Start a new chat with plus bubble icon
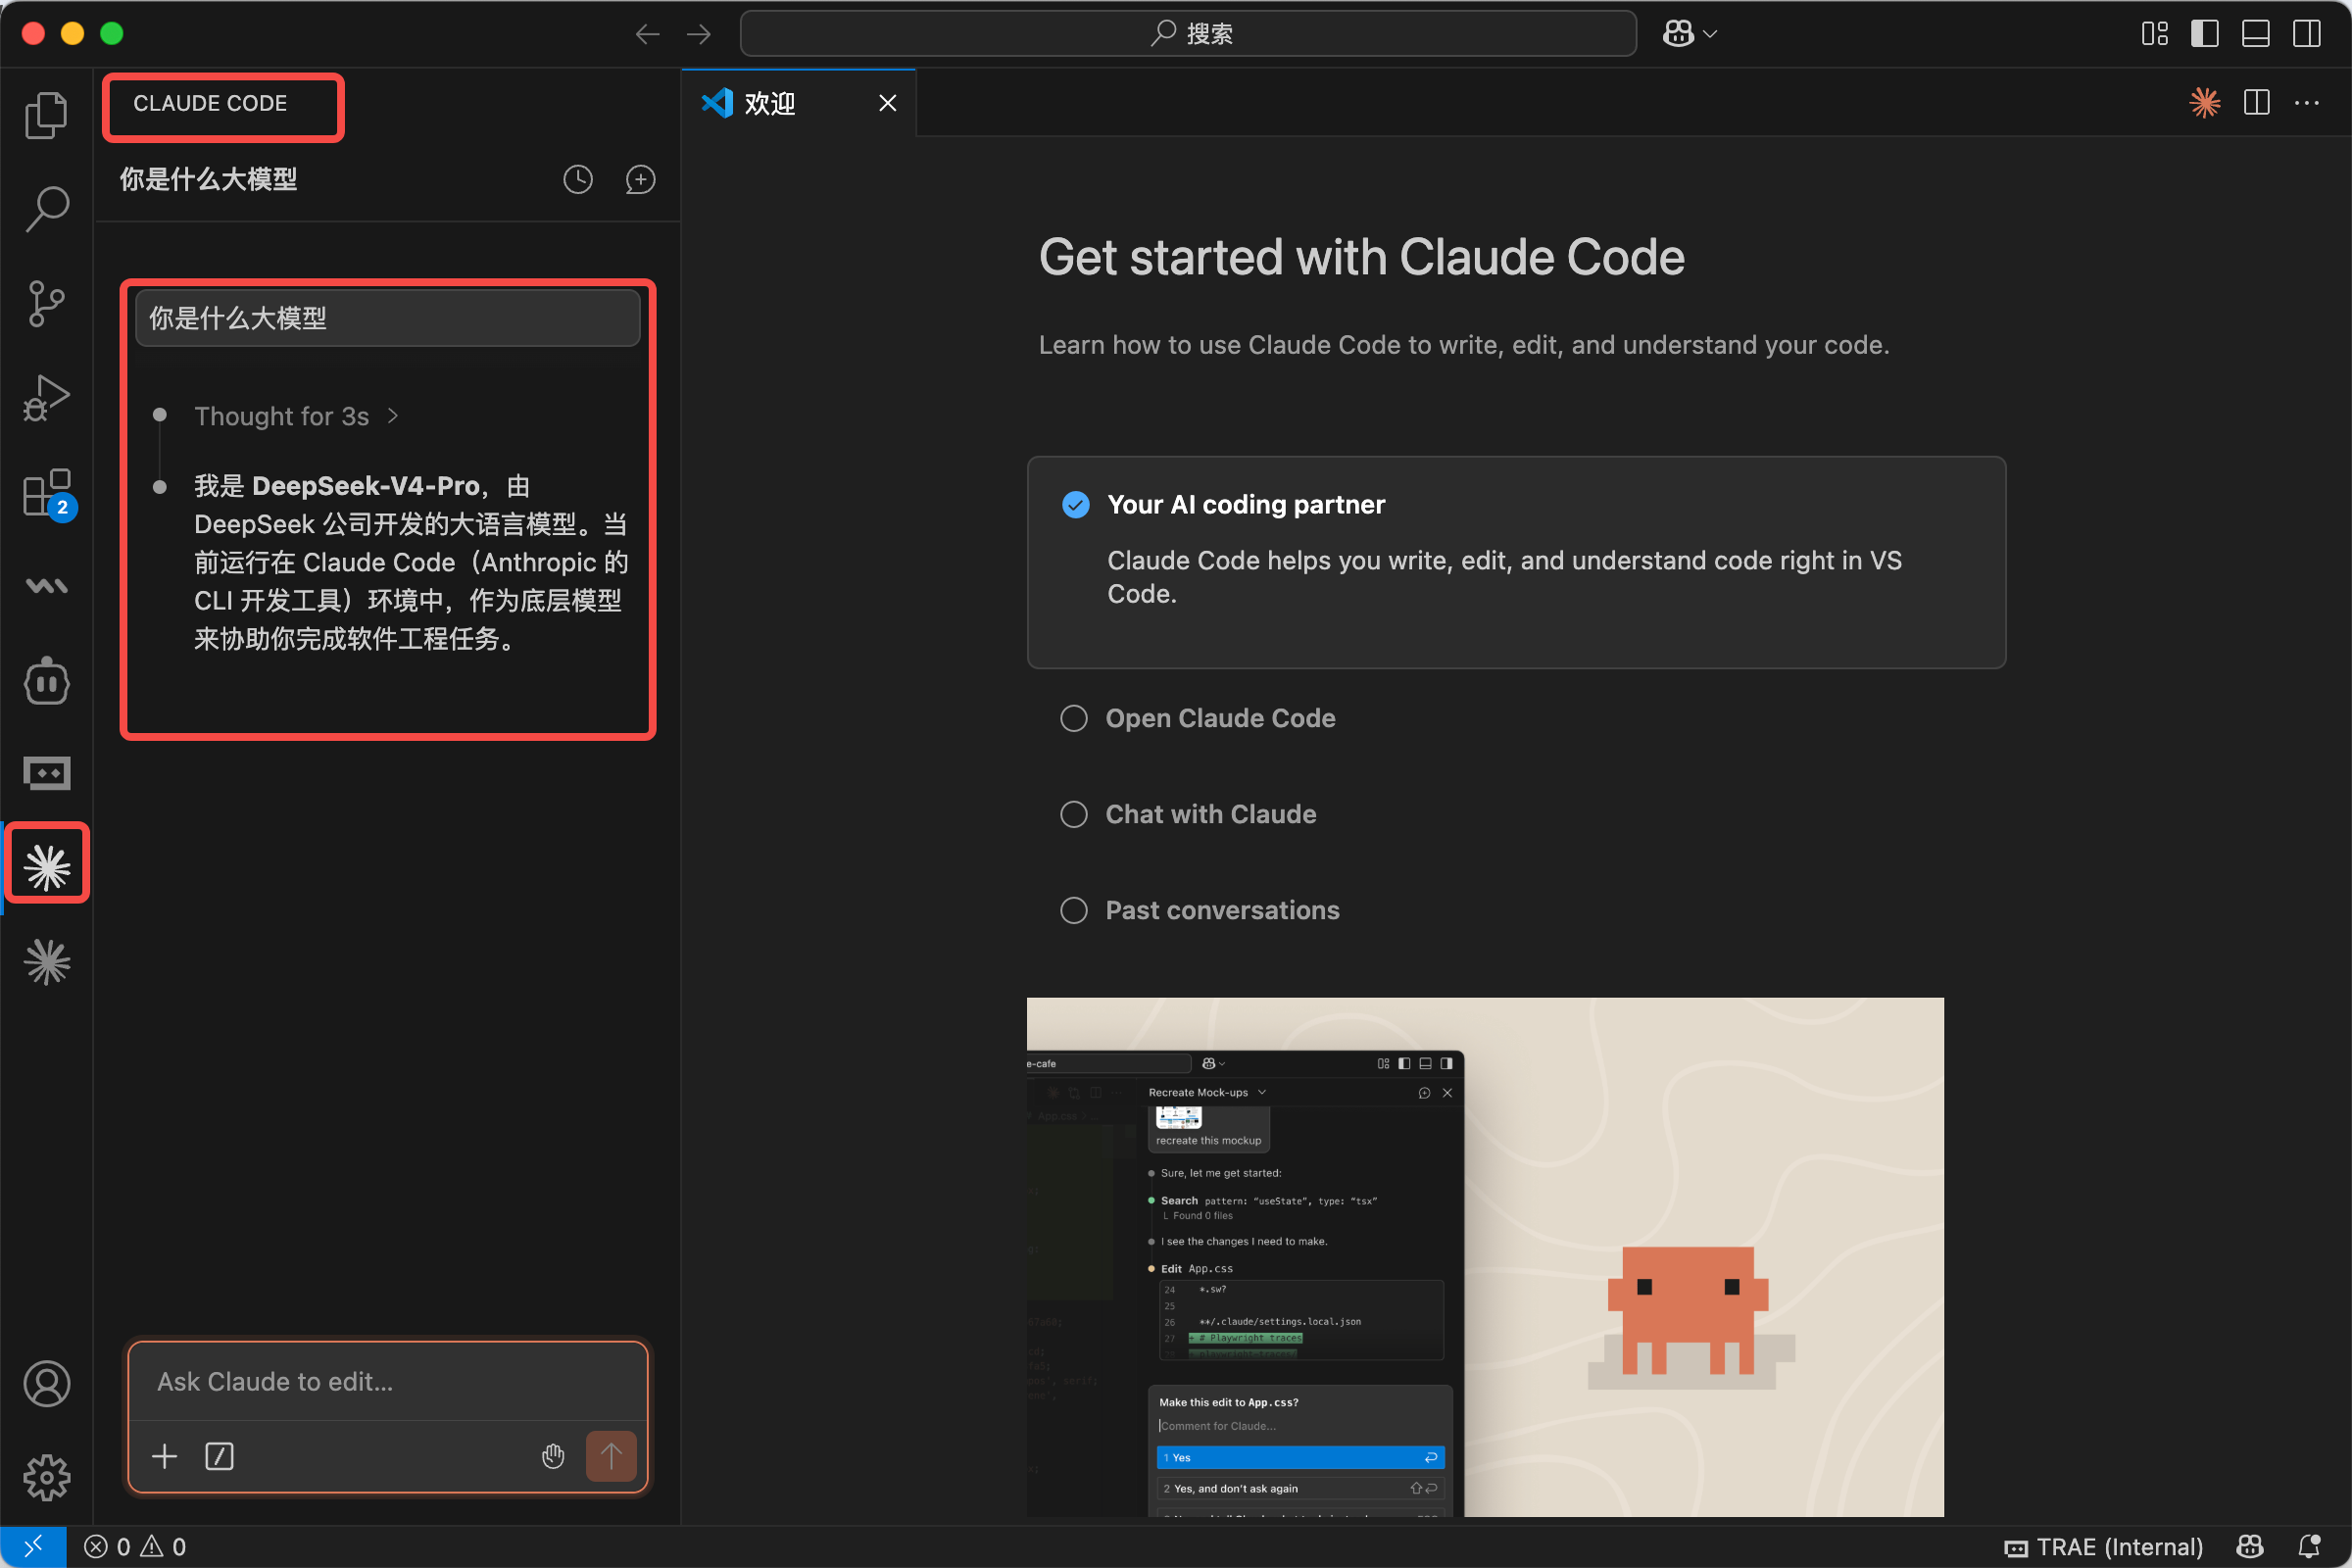The image size is (2352, 1568). [640, 180]
